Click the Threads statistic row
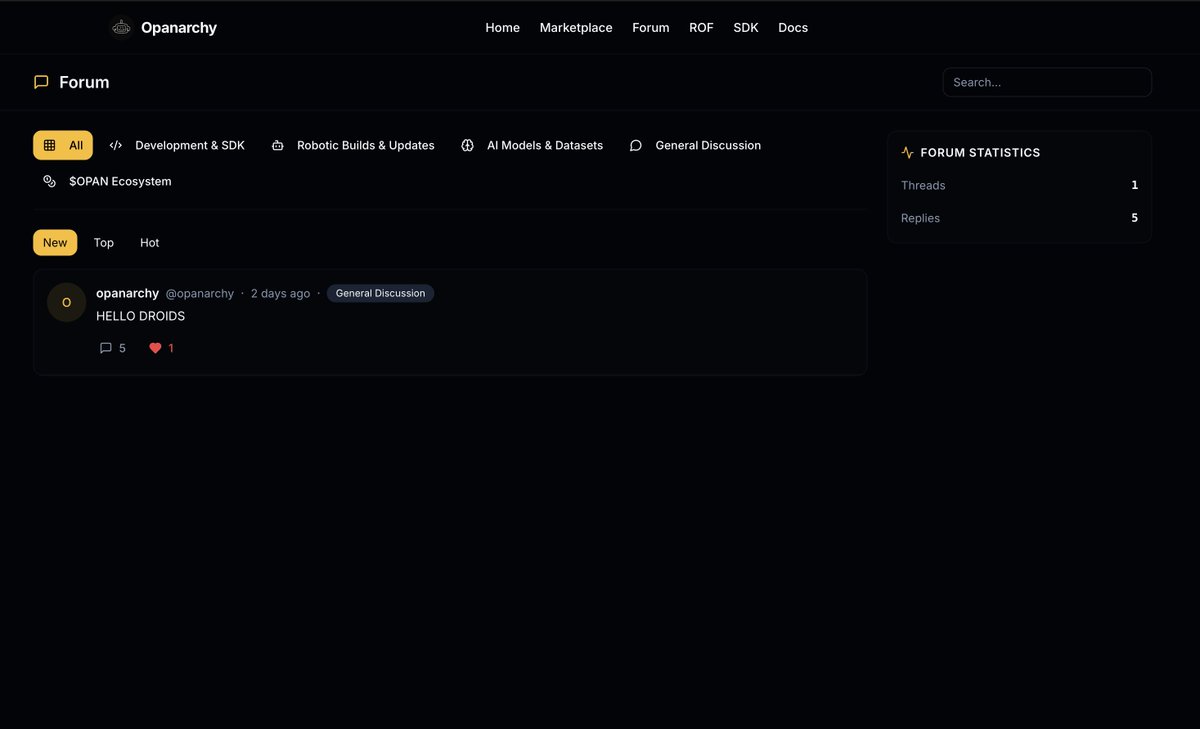Image resolution: width=1200 pixels, height=729 pixels. (x=1019, y=185)
